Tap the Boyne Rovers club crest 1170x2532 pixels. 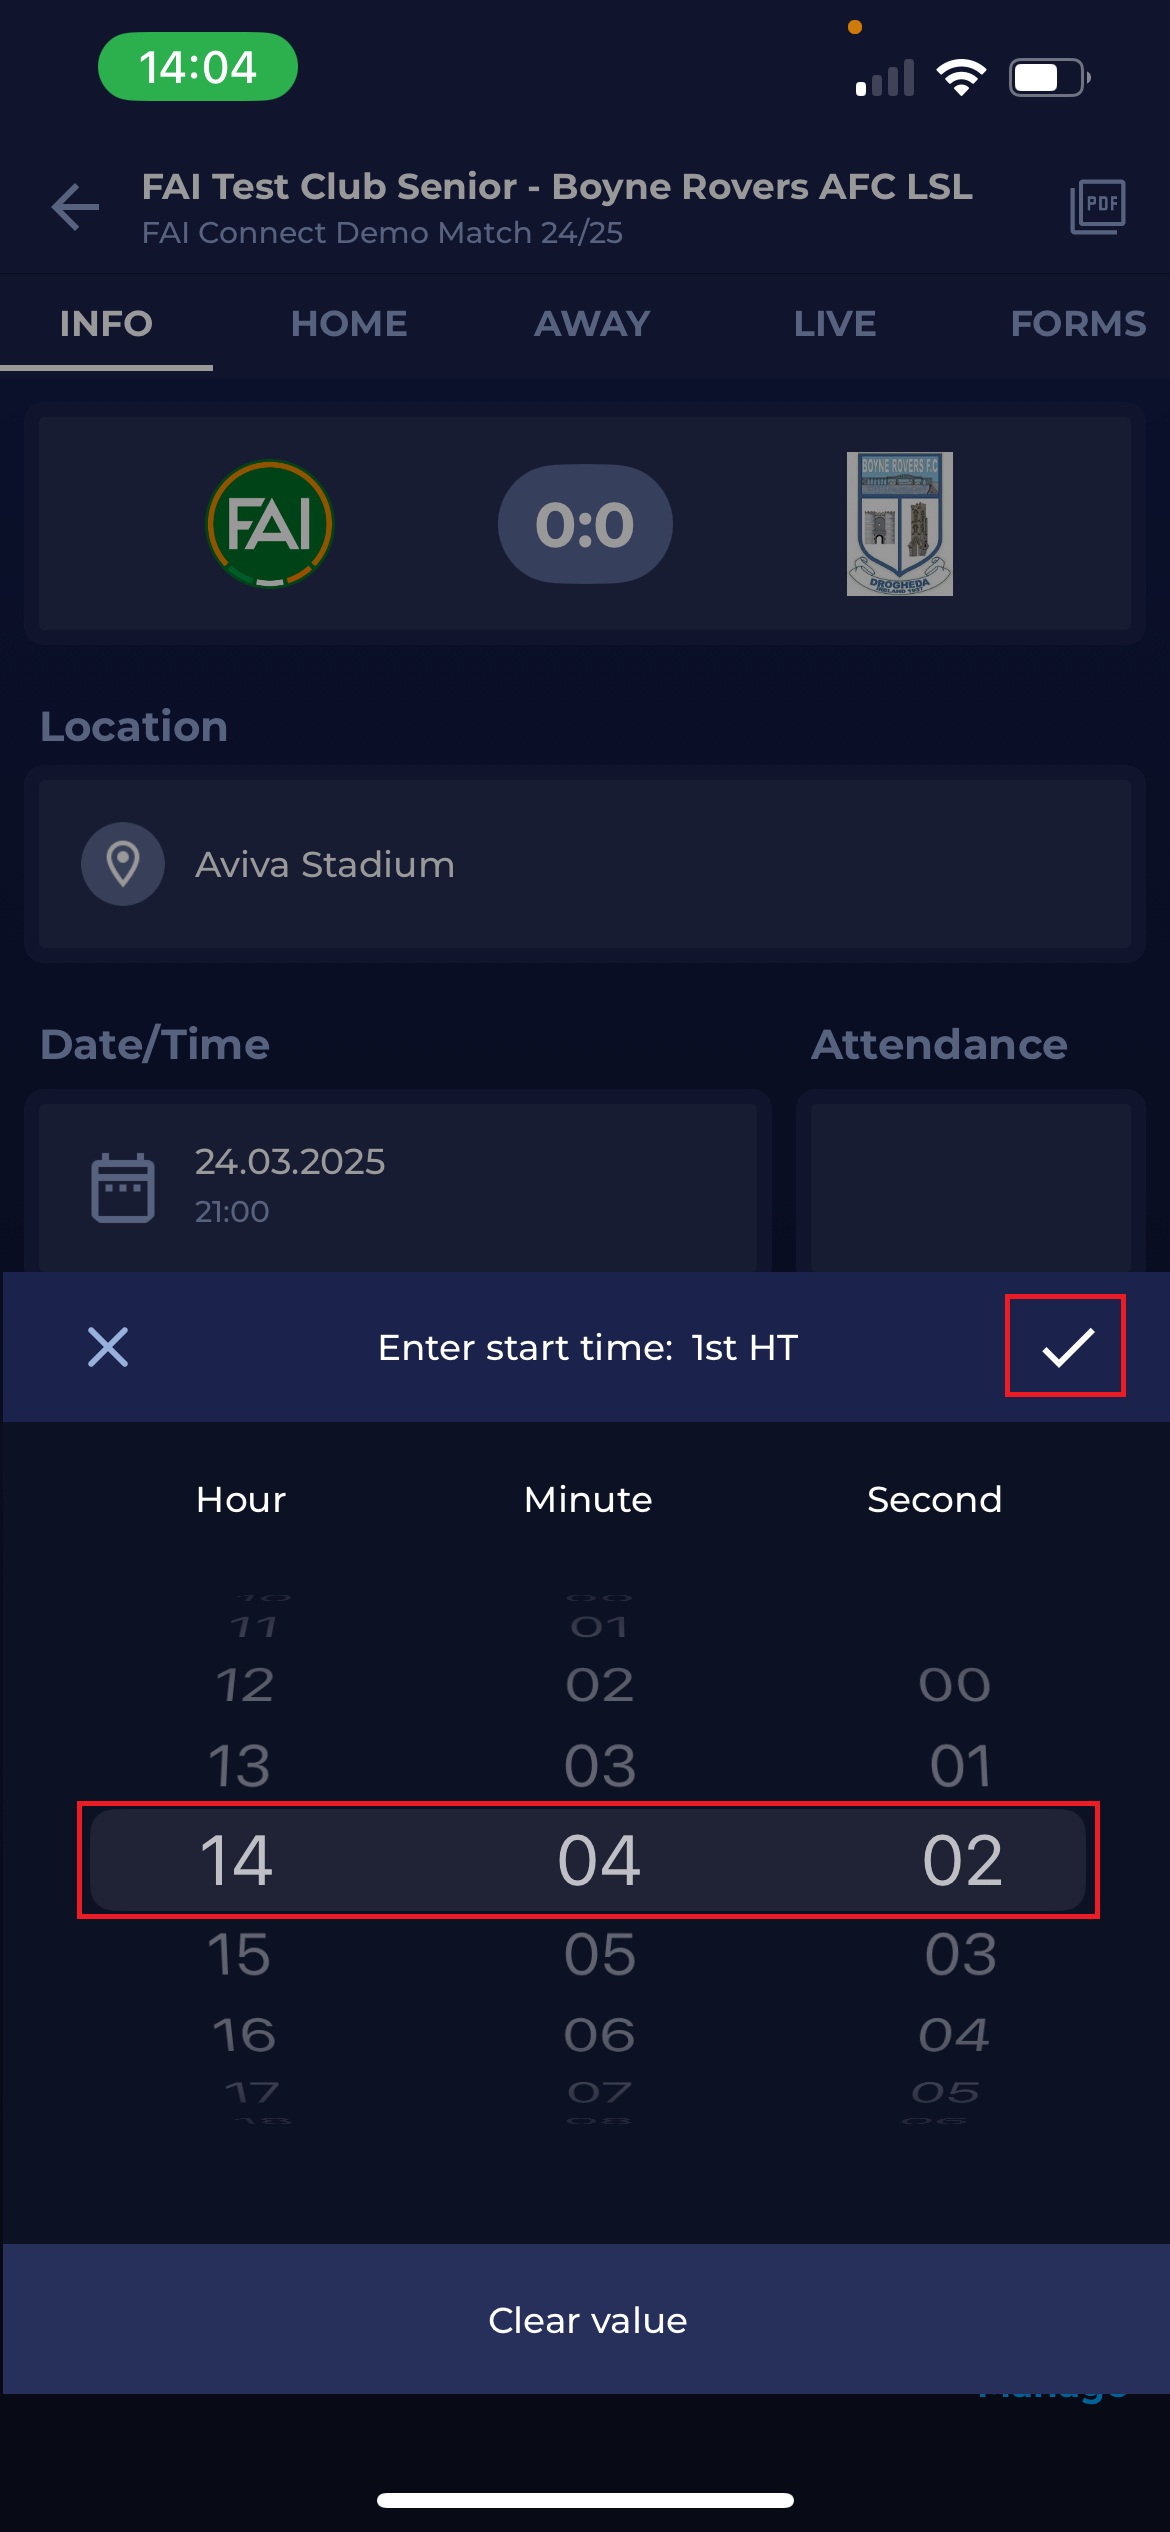pyautogui.click(x=899, y=524)
